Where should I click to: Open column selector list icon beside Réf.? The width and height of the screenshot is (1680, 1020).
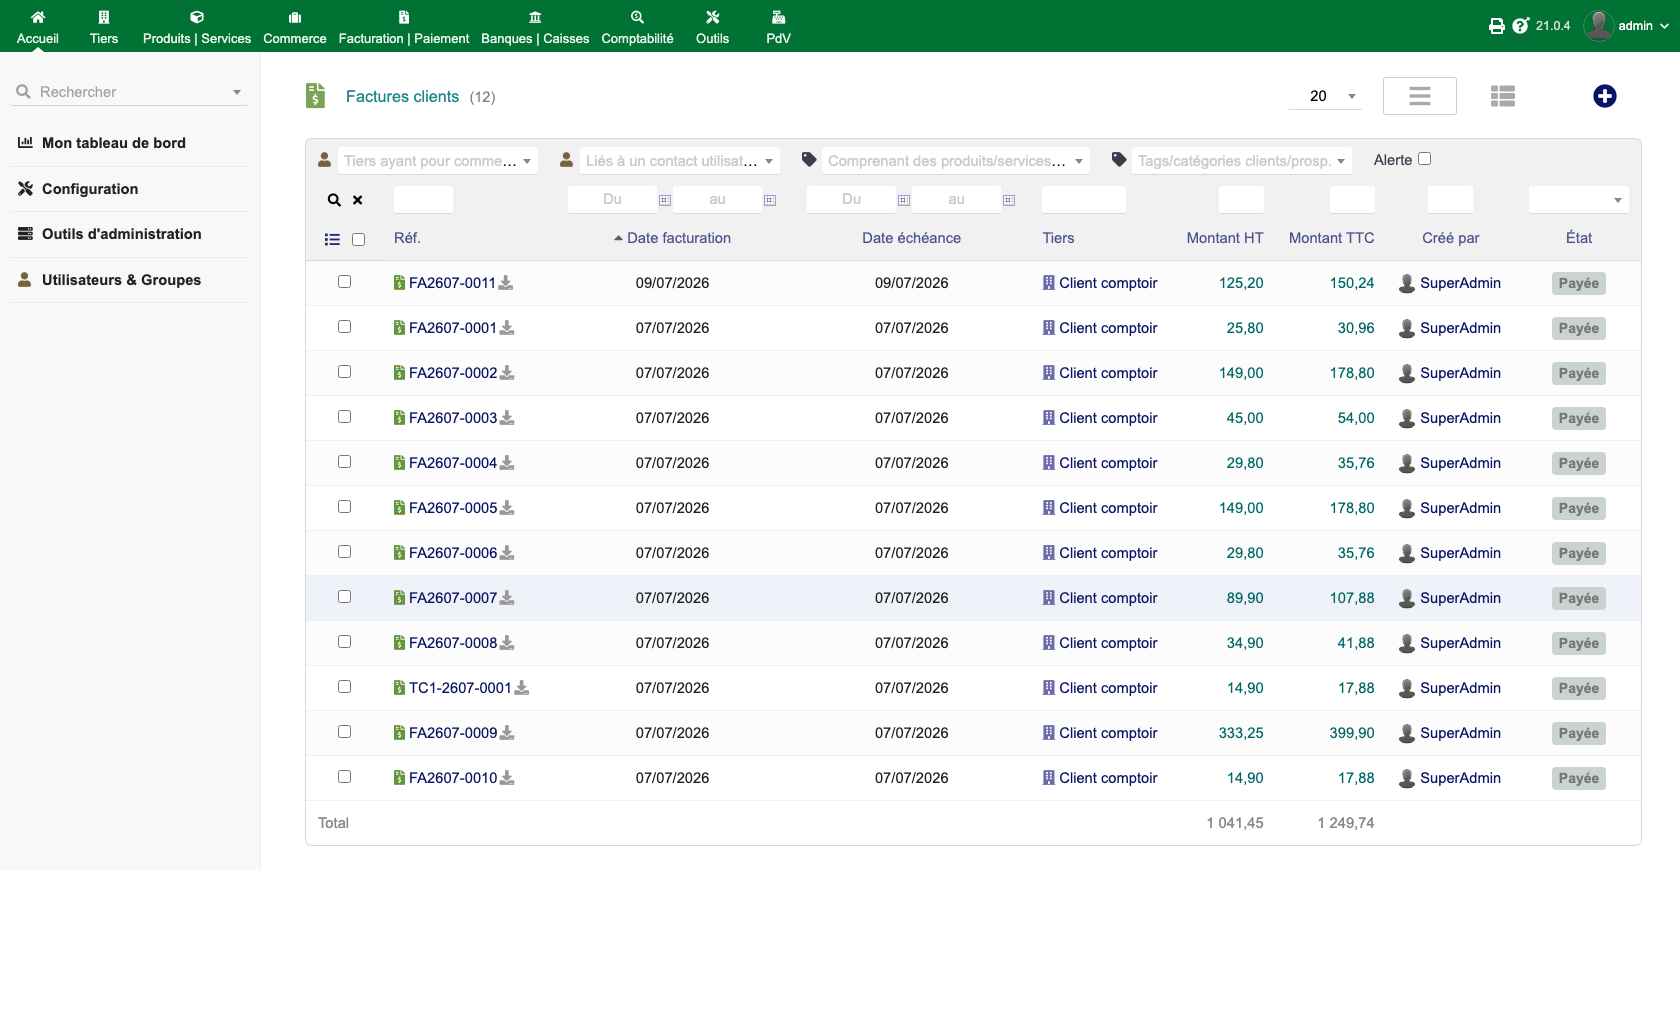[332, 239]
